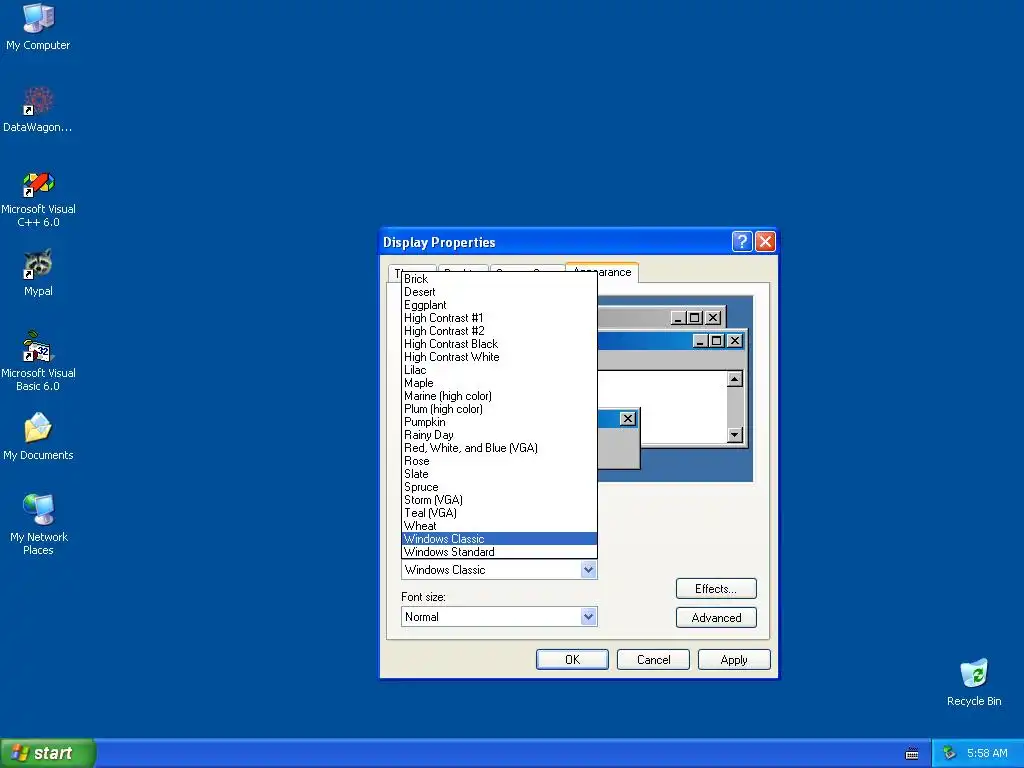Screen dimensions: 1024x768
Task: Open the My Computer desktop icon
Action: coord(38,26)
